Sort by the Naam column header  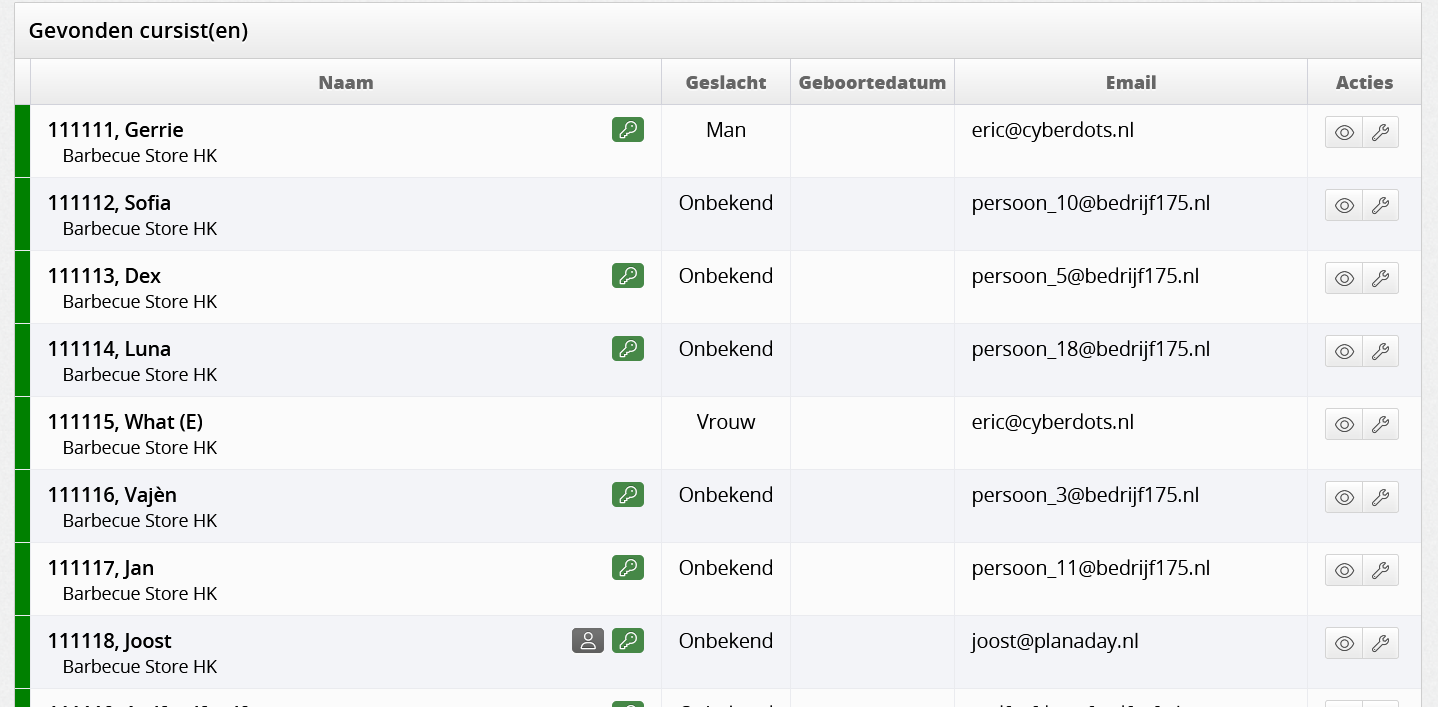346,83
